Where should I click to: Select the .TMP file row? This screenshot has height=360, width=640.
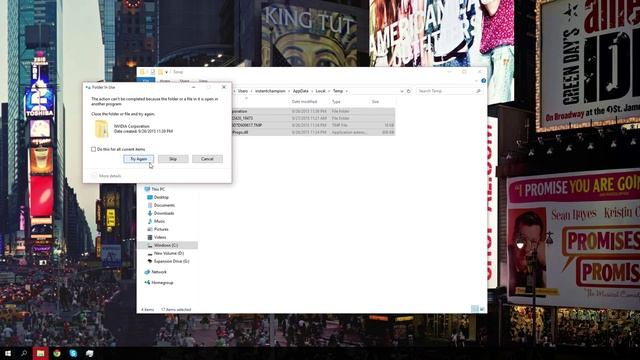tap(313, 125)
